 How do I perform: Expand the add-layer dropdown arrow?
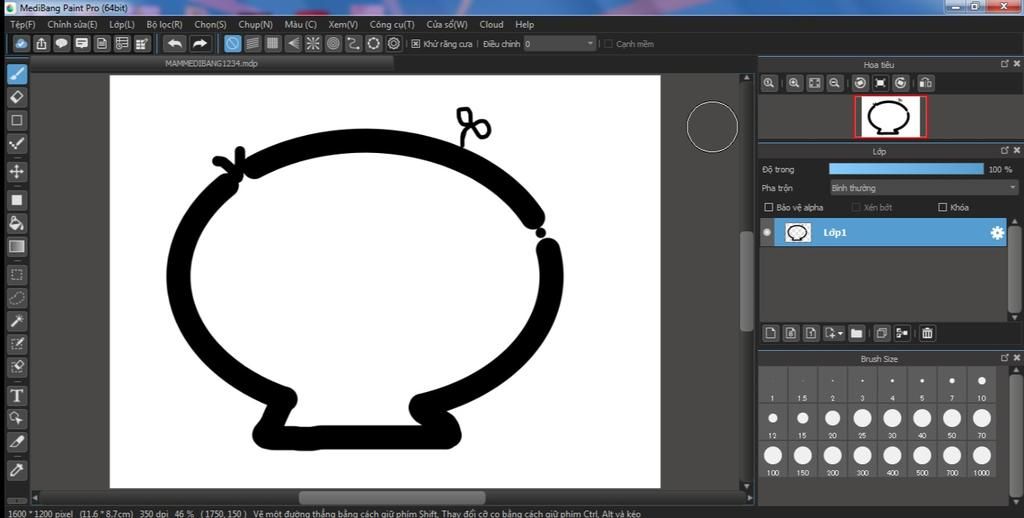point(840,333)
